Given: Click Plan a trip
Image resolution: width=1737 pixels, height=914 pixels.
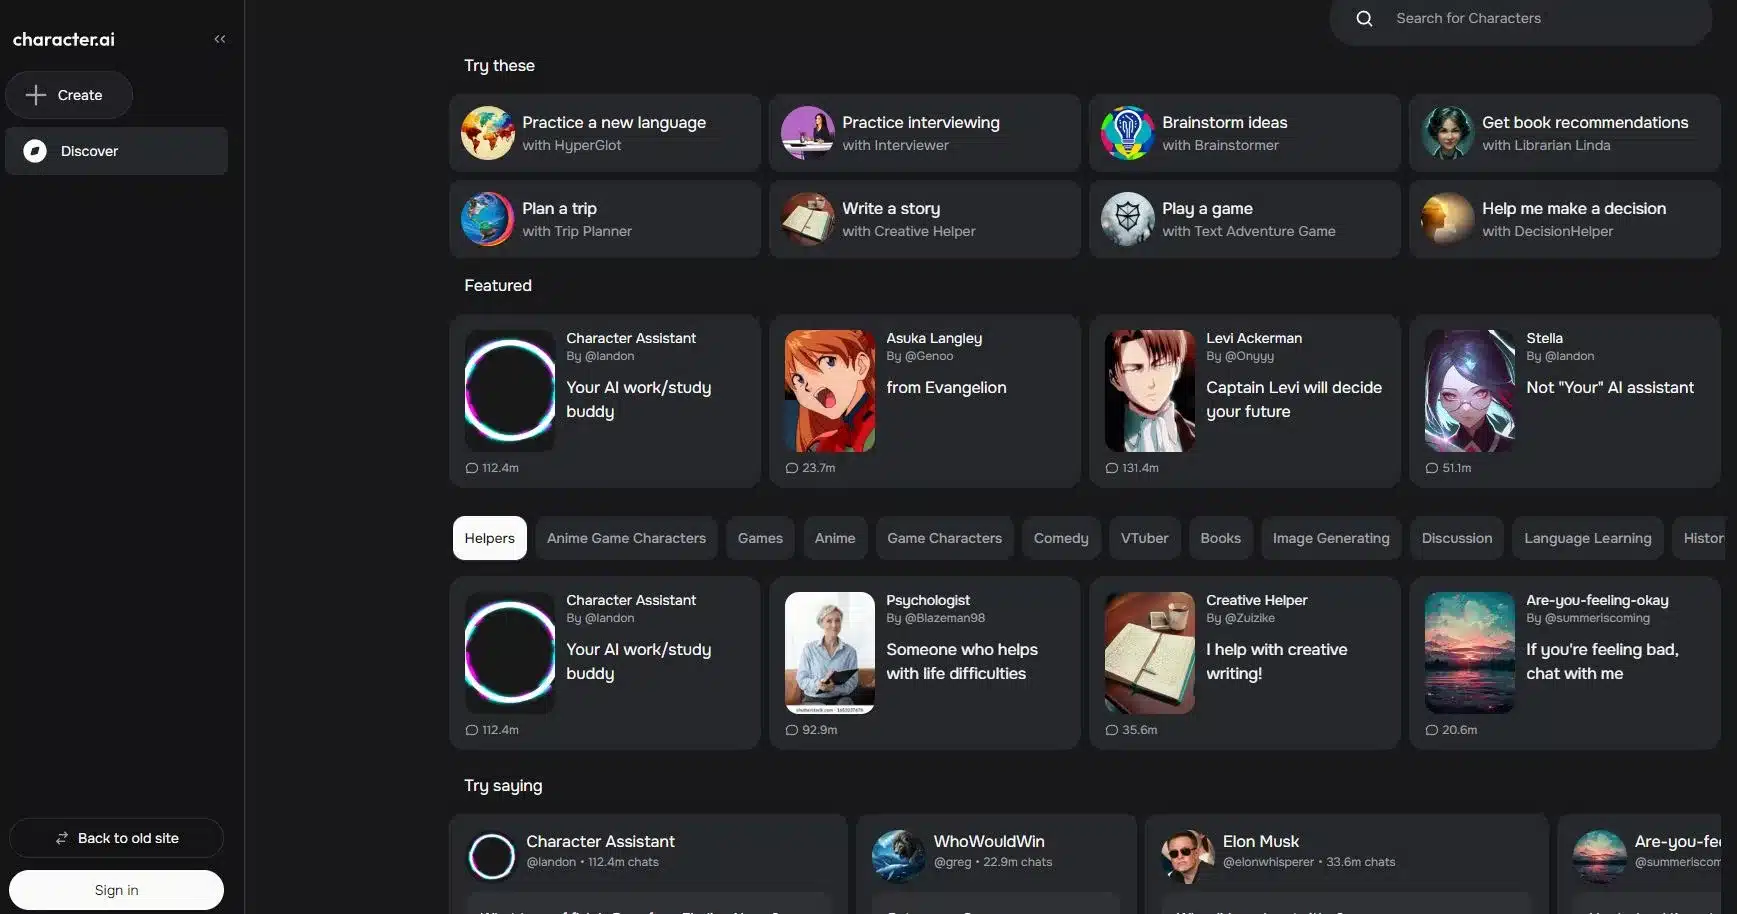Looking at the screenshot, I should (605, 219).
